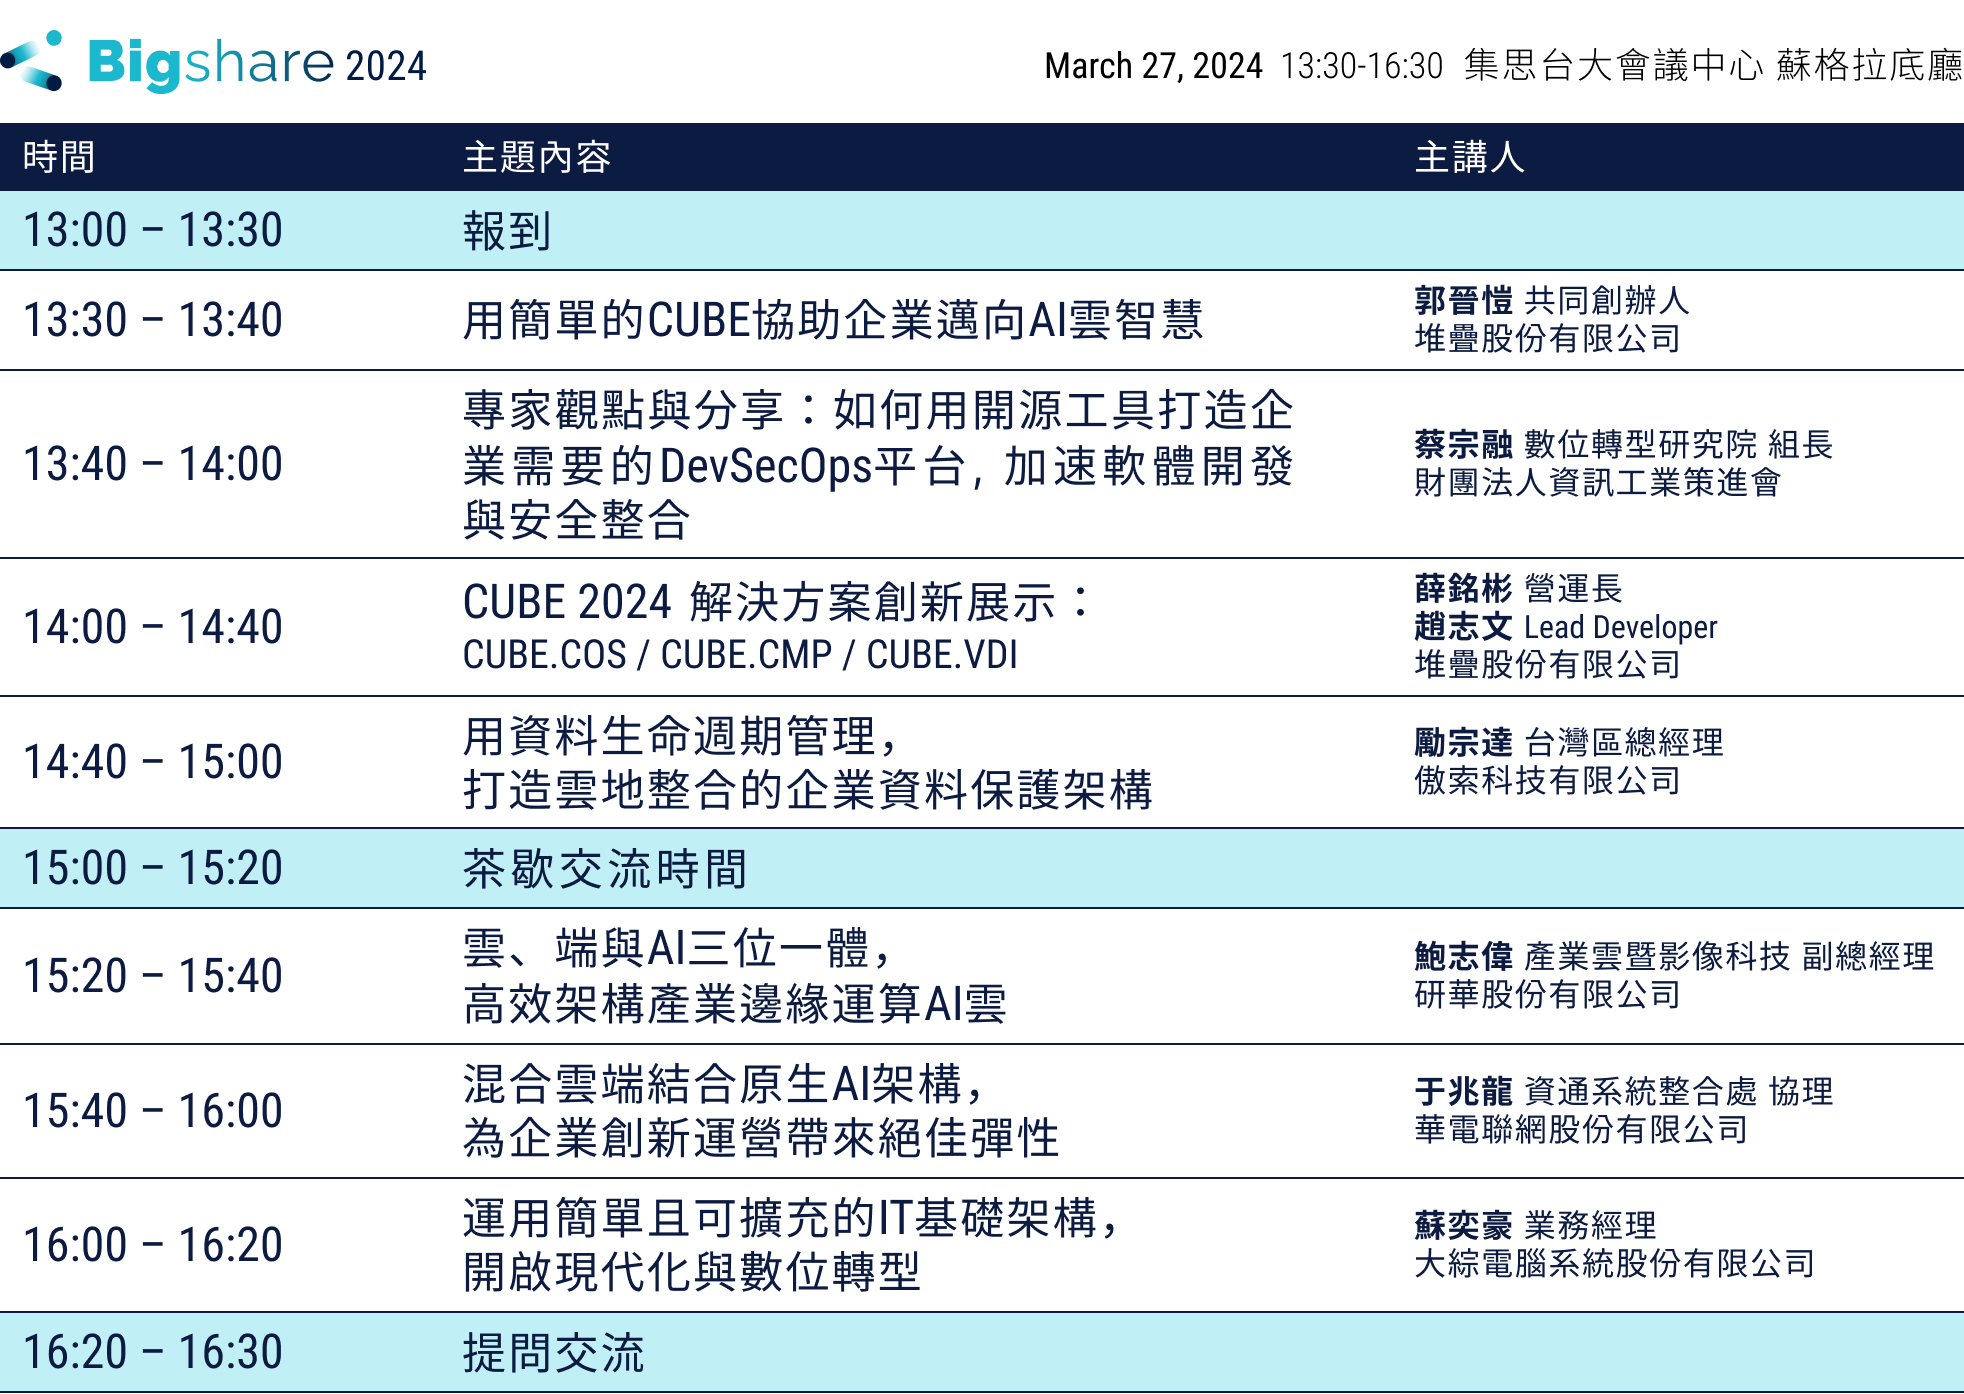Click speaker 勵宗達 台灣區總經理
The height and width of the screenshot is (1394, 1964).
pyautogui.click(x=1568, y=743)
